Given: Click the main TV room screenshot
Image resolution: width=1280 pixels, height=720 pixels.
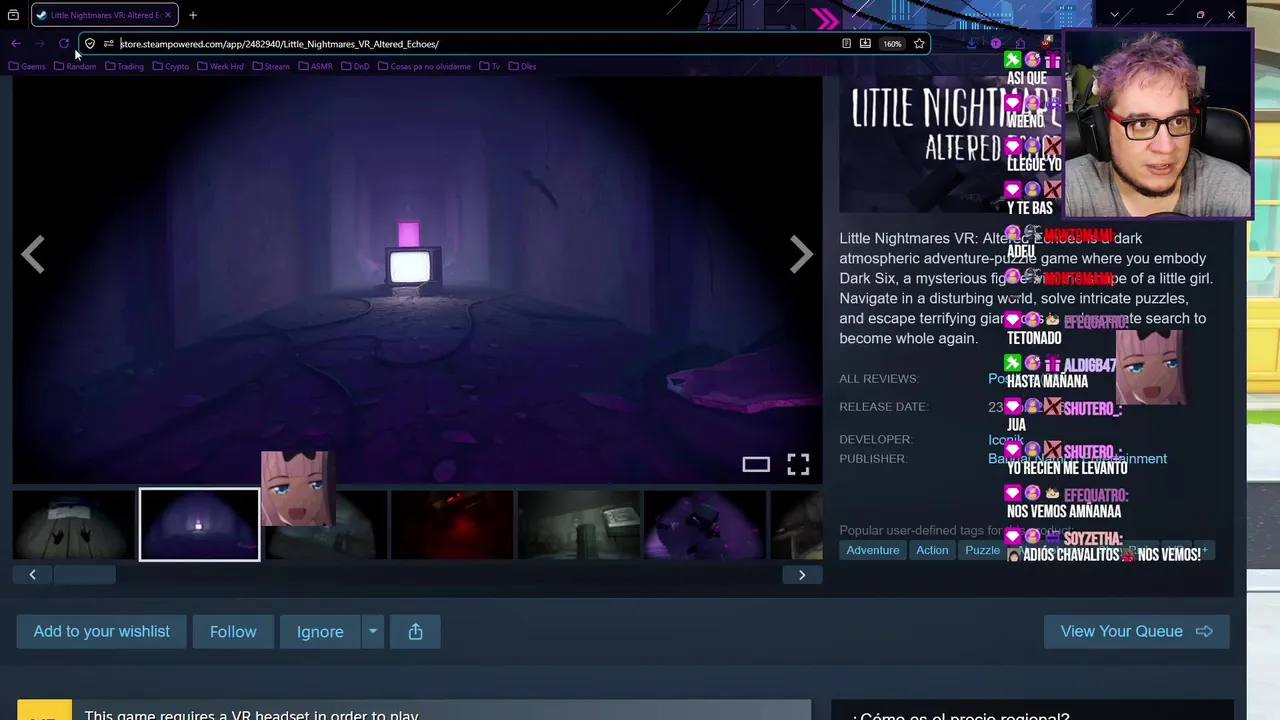Looking at the screenshot, I should point(417,280).
